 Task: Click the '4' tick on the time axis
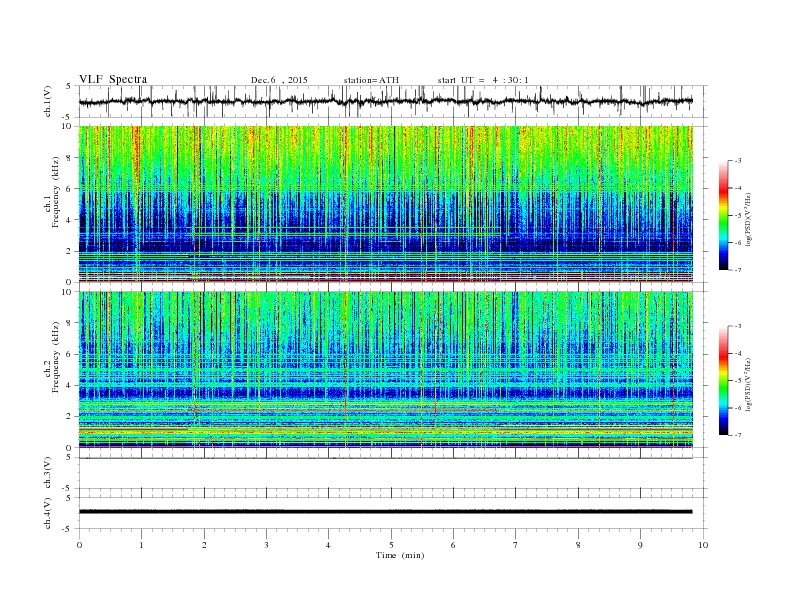coord(329,545)
